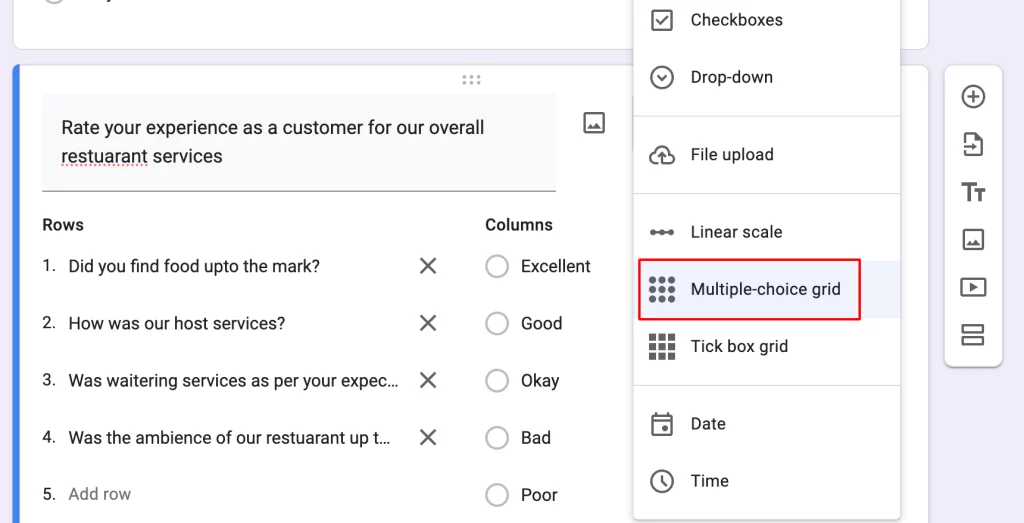Select the Good column radio button
1024x523 pixels.
(497, 323)
